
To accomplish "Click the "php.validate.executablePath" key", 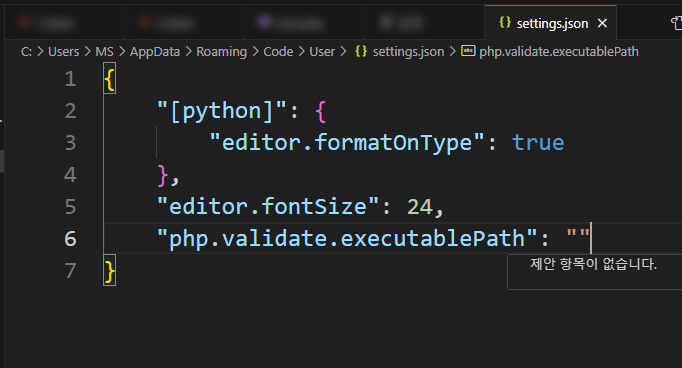I will [347, 238].
